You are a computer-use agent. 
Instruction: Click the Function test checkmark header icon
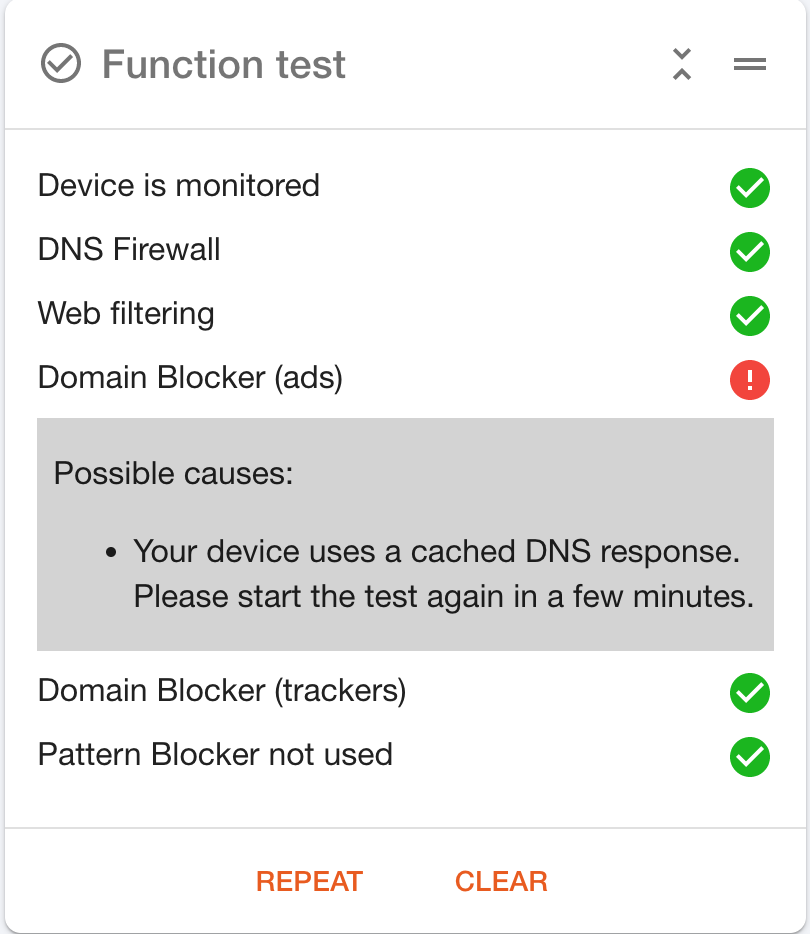(x=61, y=63)
